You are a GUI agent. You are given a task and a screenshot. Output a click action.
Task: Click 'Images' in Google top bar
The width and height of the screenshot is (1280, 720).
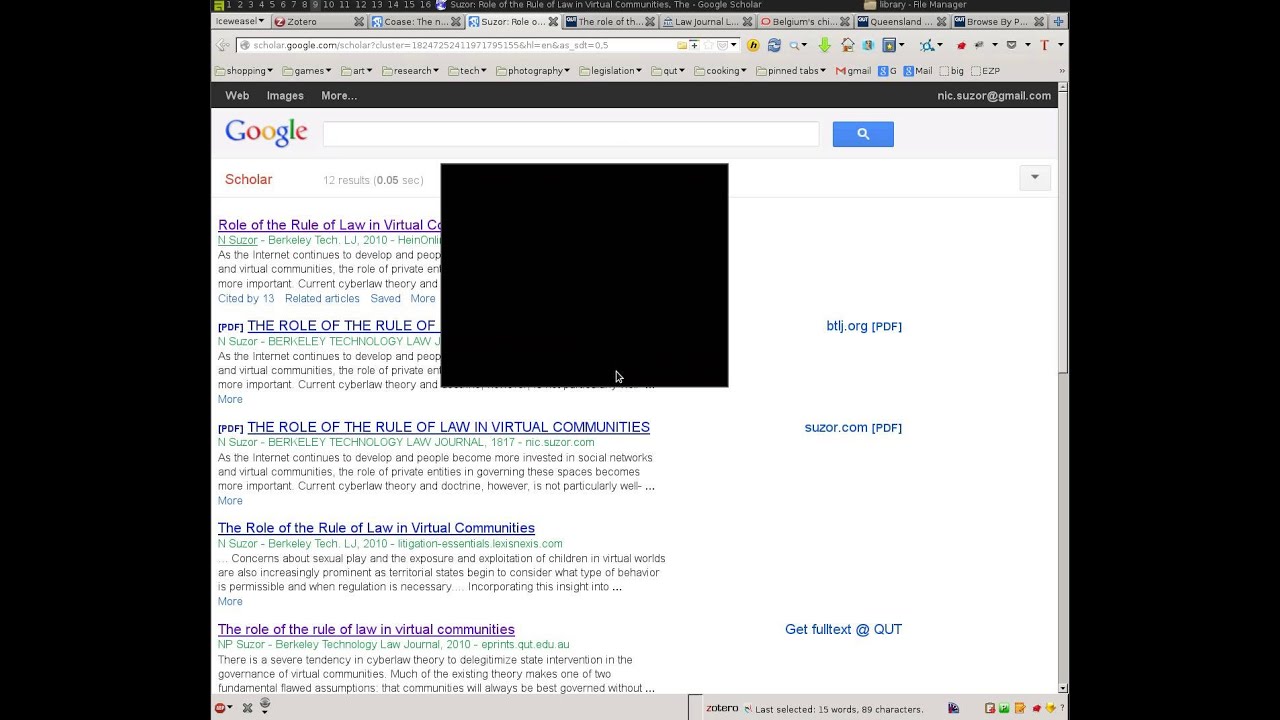(285, 96)
